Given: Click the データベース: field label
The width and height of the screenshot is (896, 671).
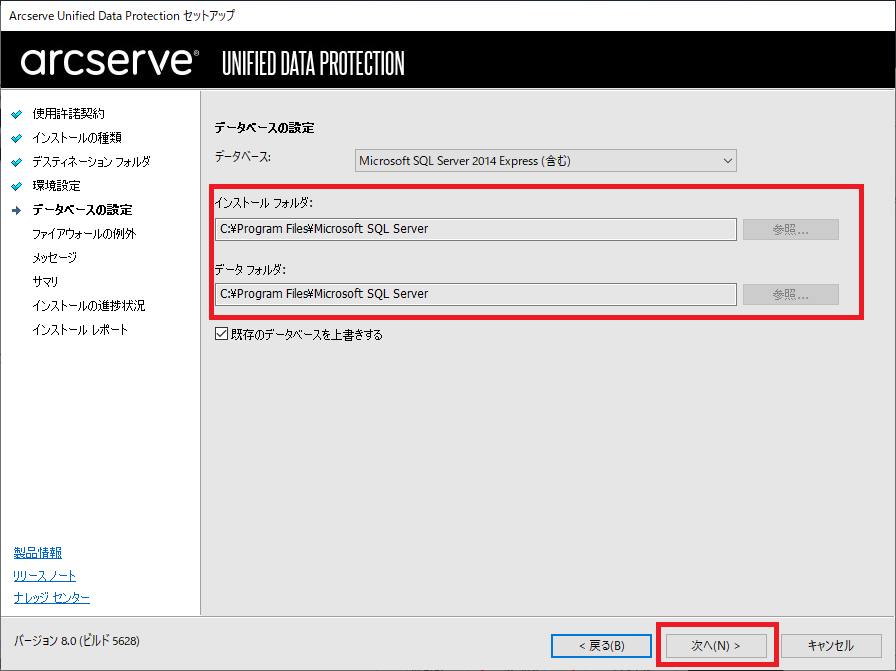Looking at the screenshot, I should [x=242, y=157].
